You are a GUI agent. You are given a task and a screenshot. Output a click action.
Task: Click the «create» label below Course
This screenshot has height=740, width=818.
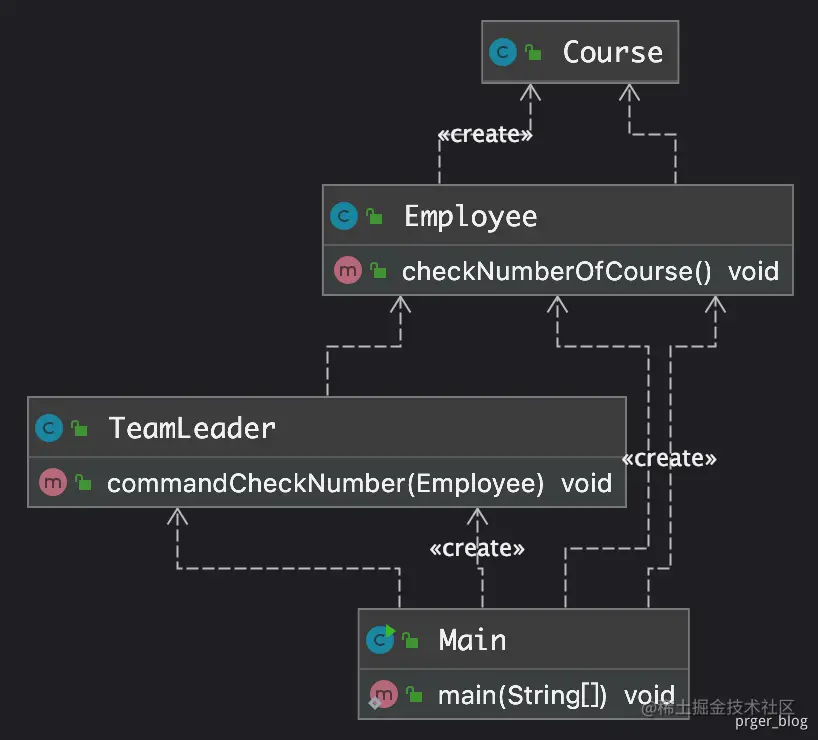point(485,134)
